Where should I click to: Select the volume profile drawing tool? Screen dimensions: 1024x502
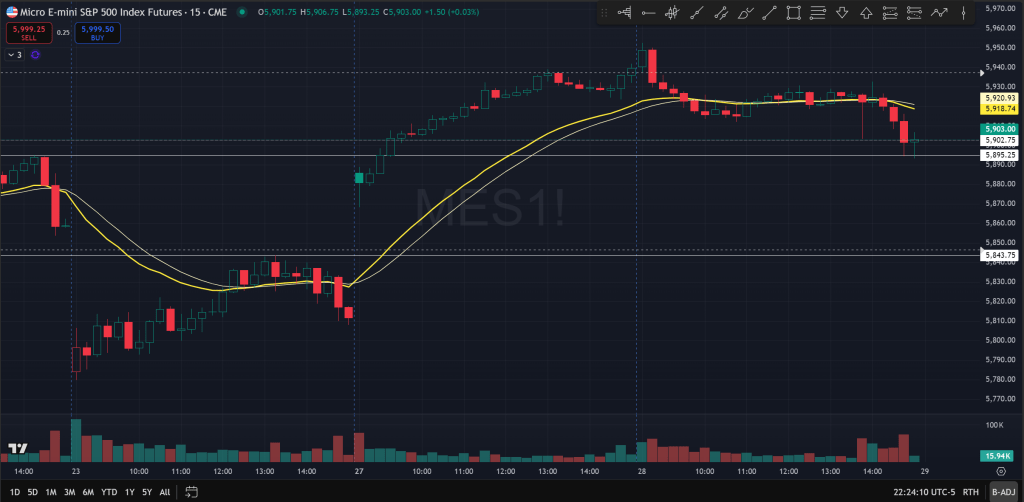pos(625,13)
